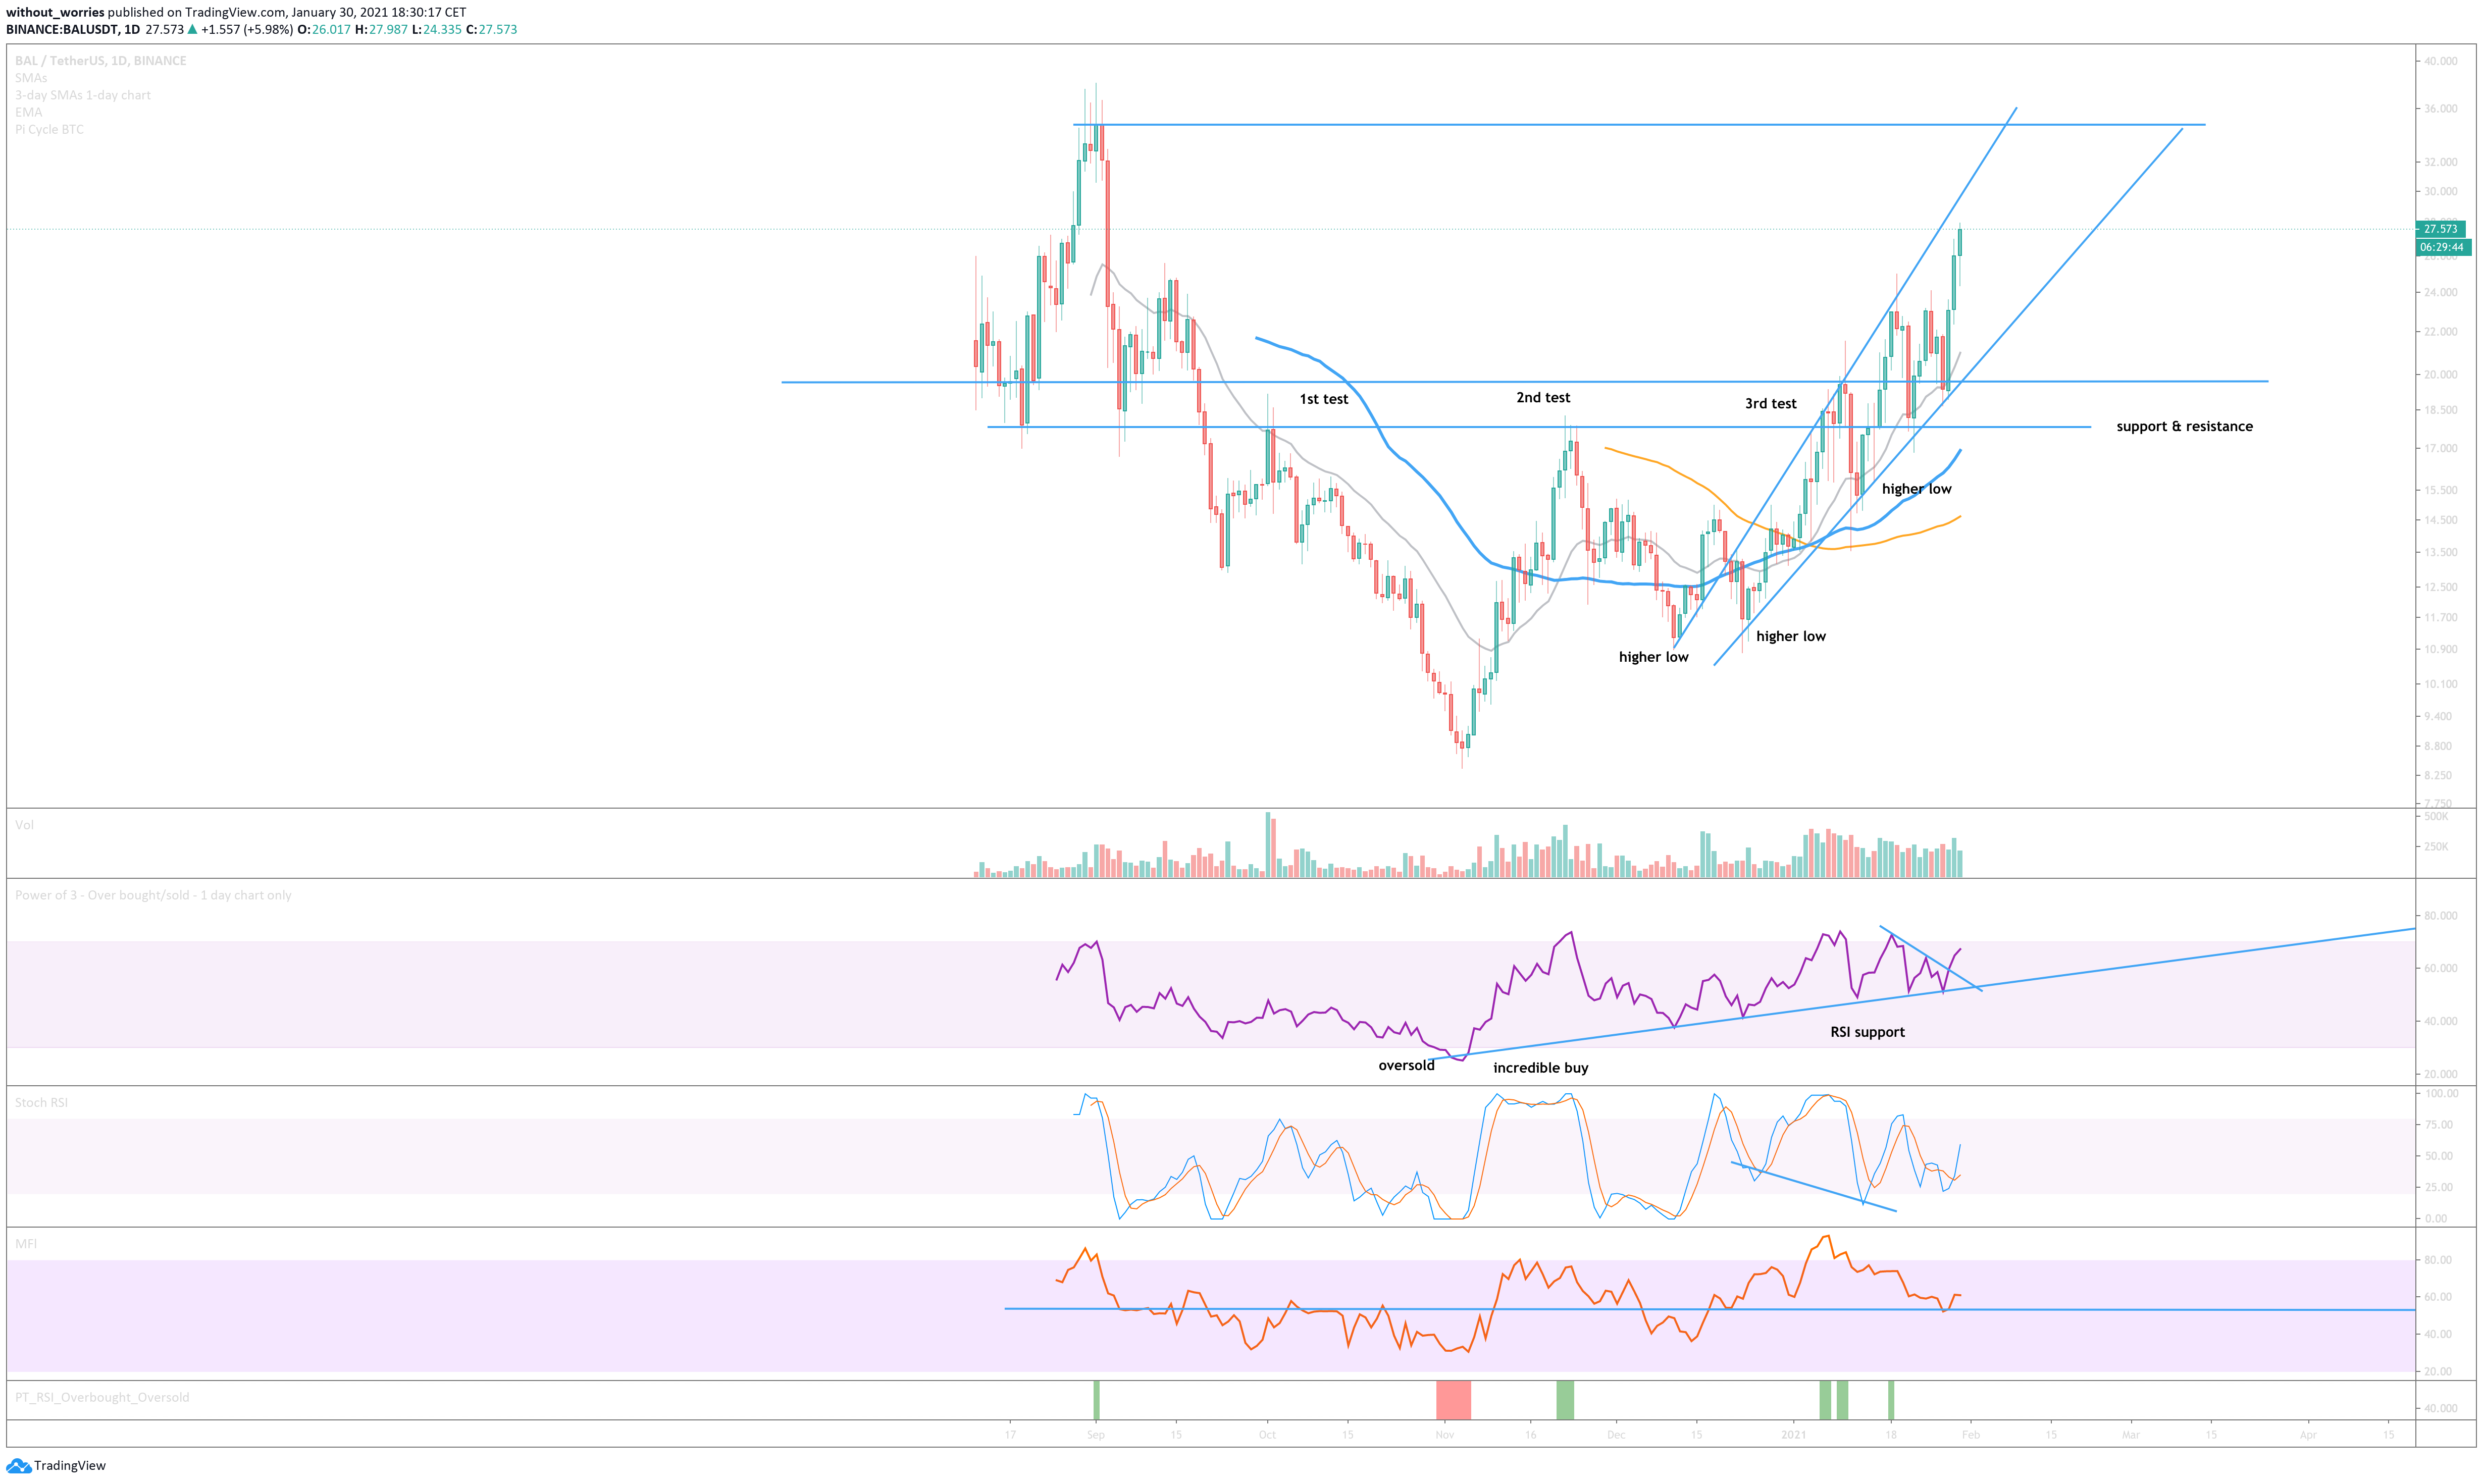Image resolution: width=2483 pixels, height=1484 pixels.
Task: Click the 500K volume axis label
Action: pyautogui.click(x=2436, y=817)
